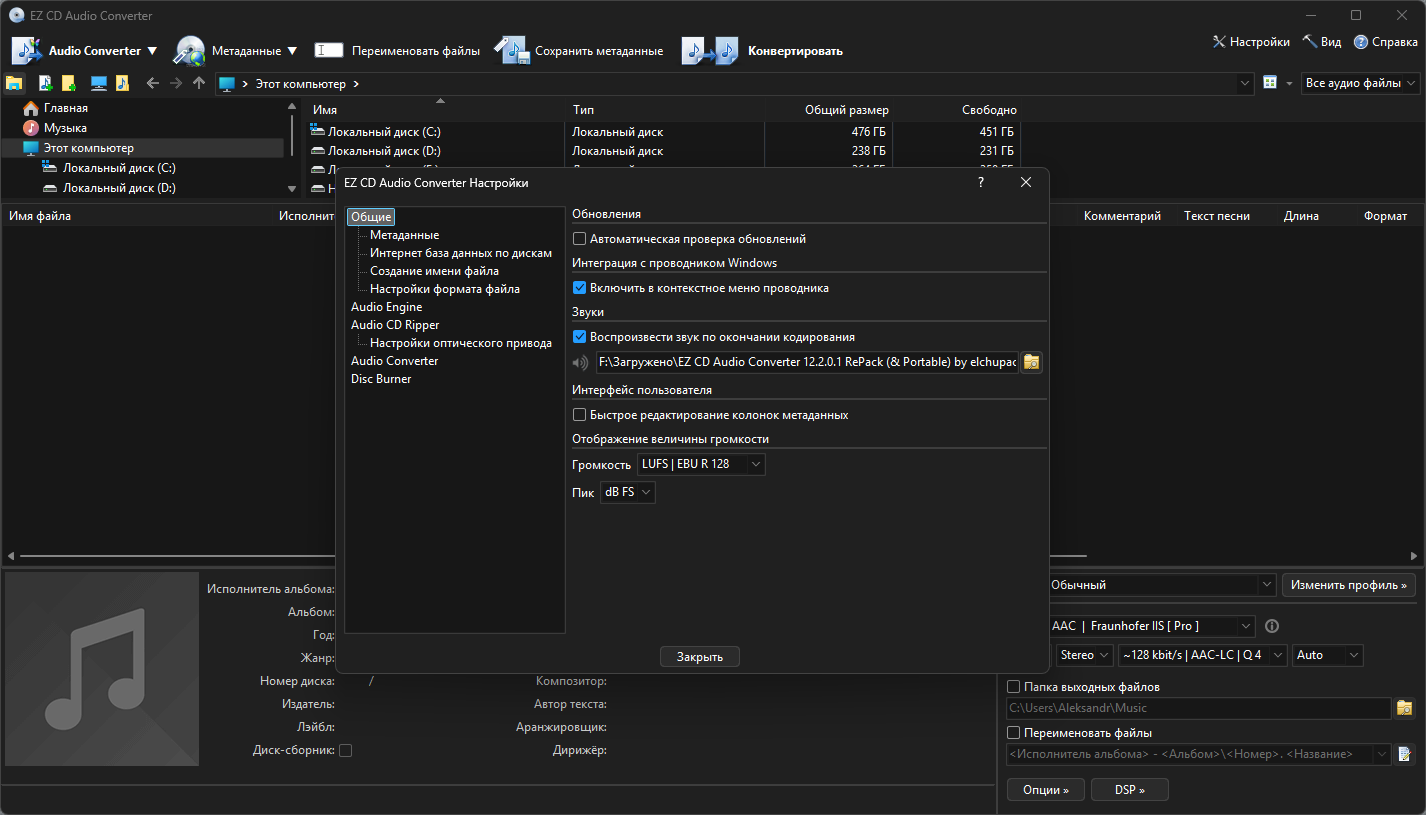Viewport: 1426px width, 815px height.
Task: Click the add audio file icon with green plus
Action: pyautogui.click(x=46, y=83)
